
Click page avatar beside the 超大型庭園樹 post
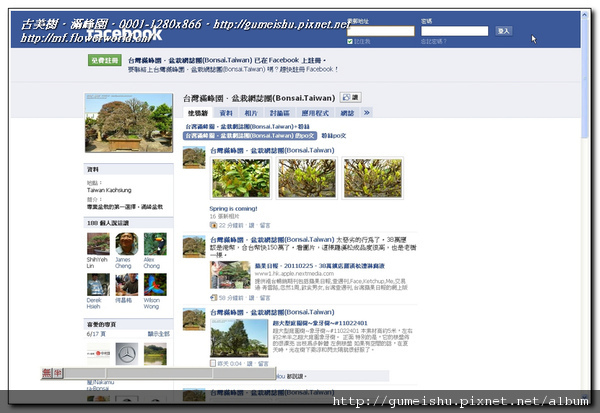(194, 319)
